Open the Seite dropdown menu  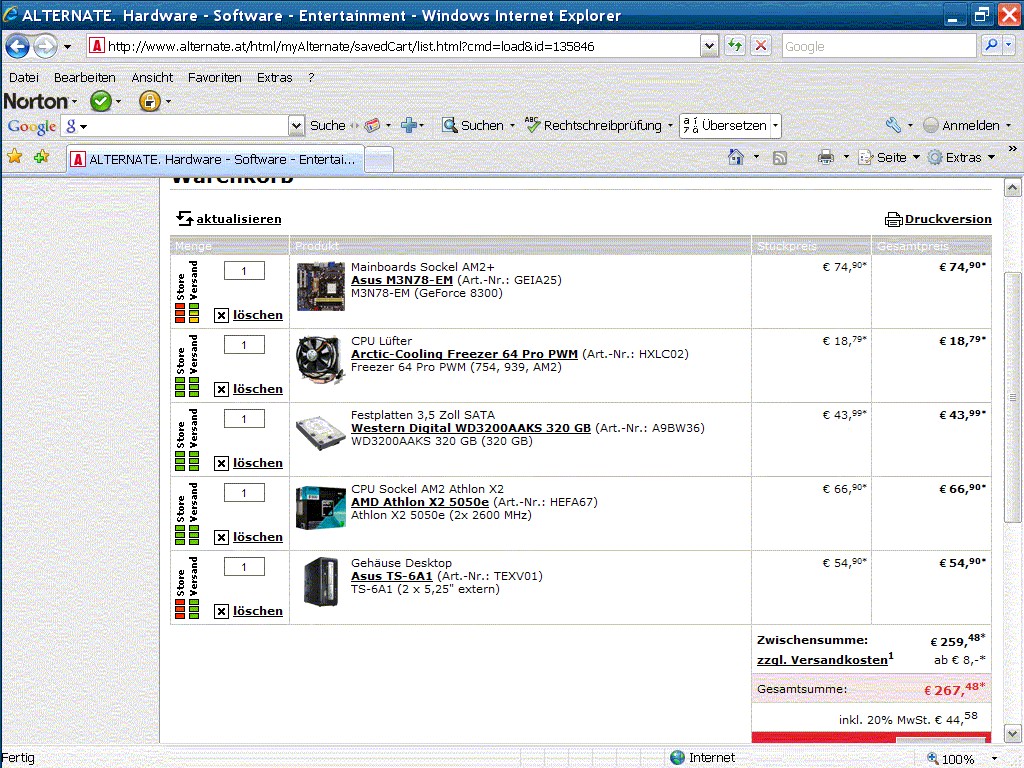click(889, 157)
